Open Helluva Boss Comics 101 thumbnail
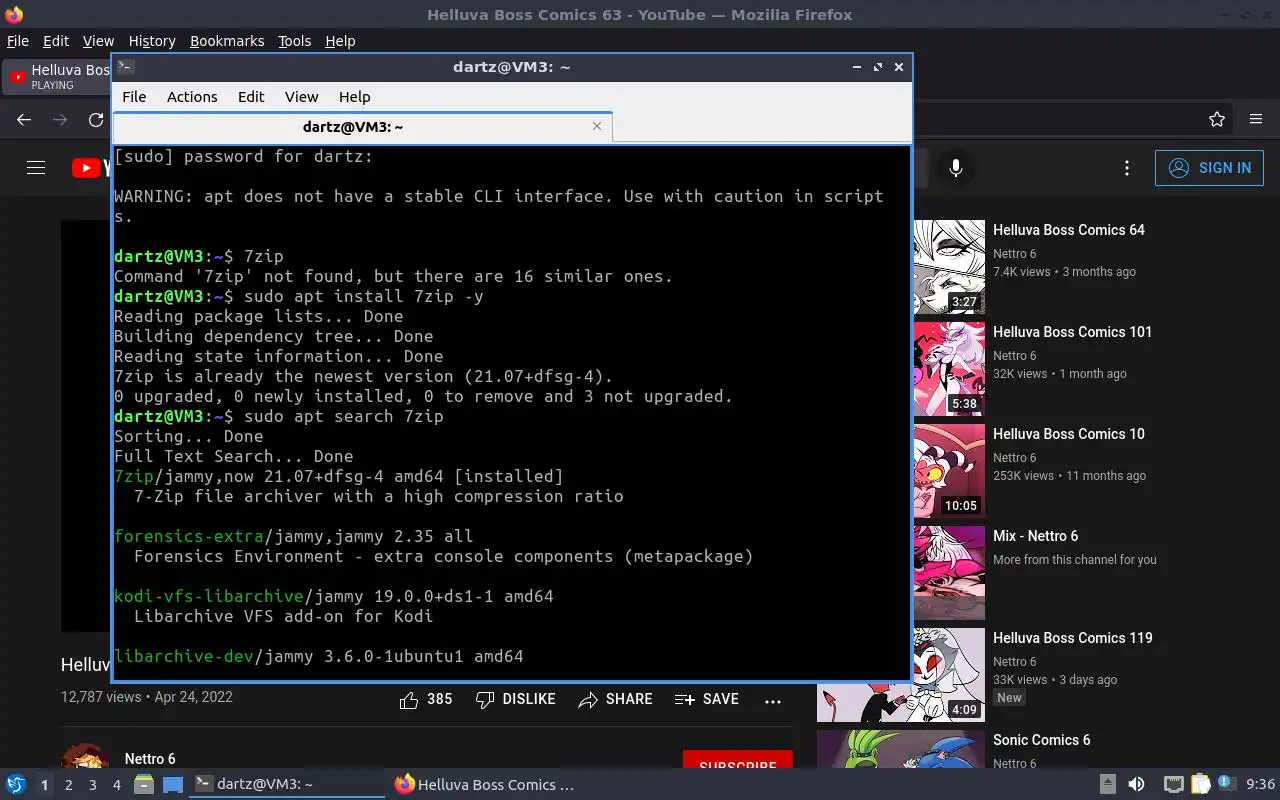The image size is (1280, 800). (x=950, y=369)
